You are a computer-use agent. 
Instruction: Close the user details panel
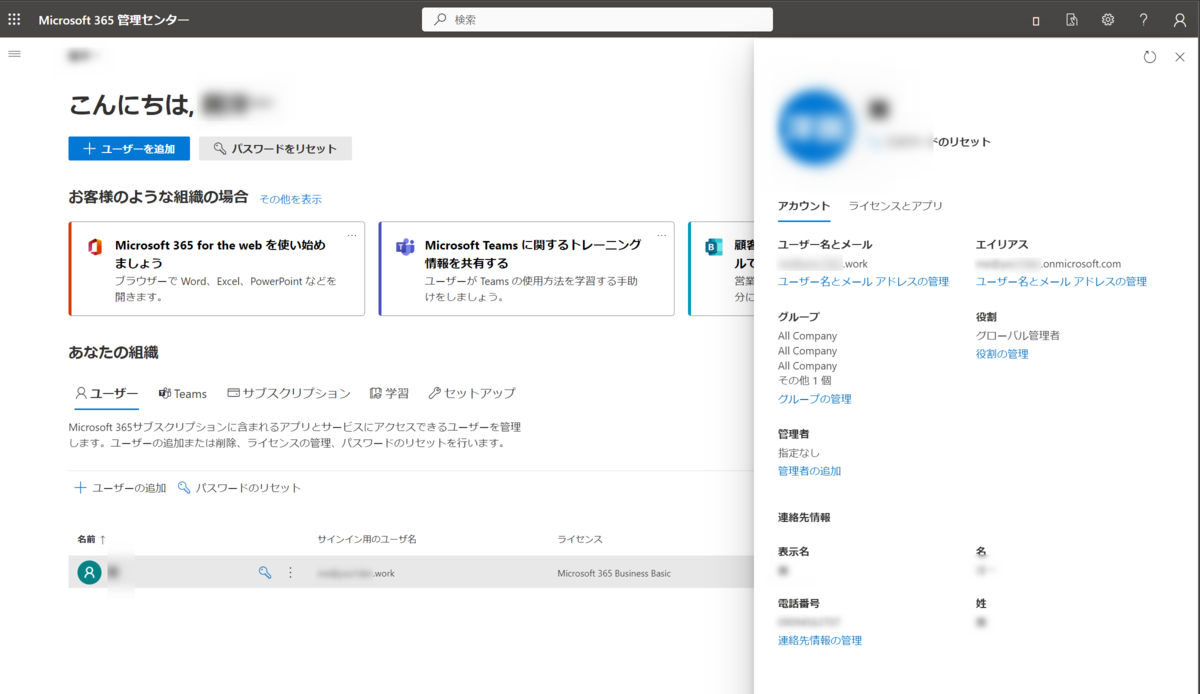(1180, 57)
